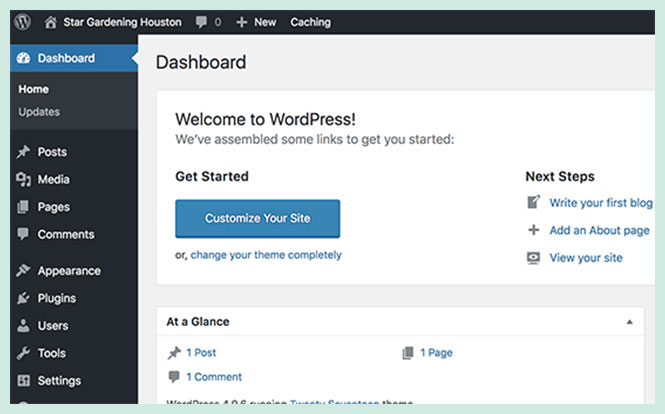665x414 pixels.
Task: Click the Plugins plug icon
Action: pyautogui.click(x=23, y=298)
